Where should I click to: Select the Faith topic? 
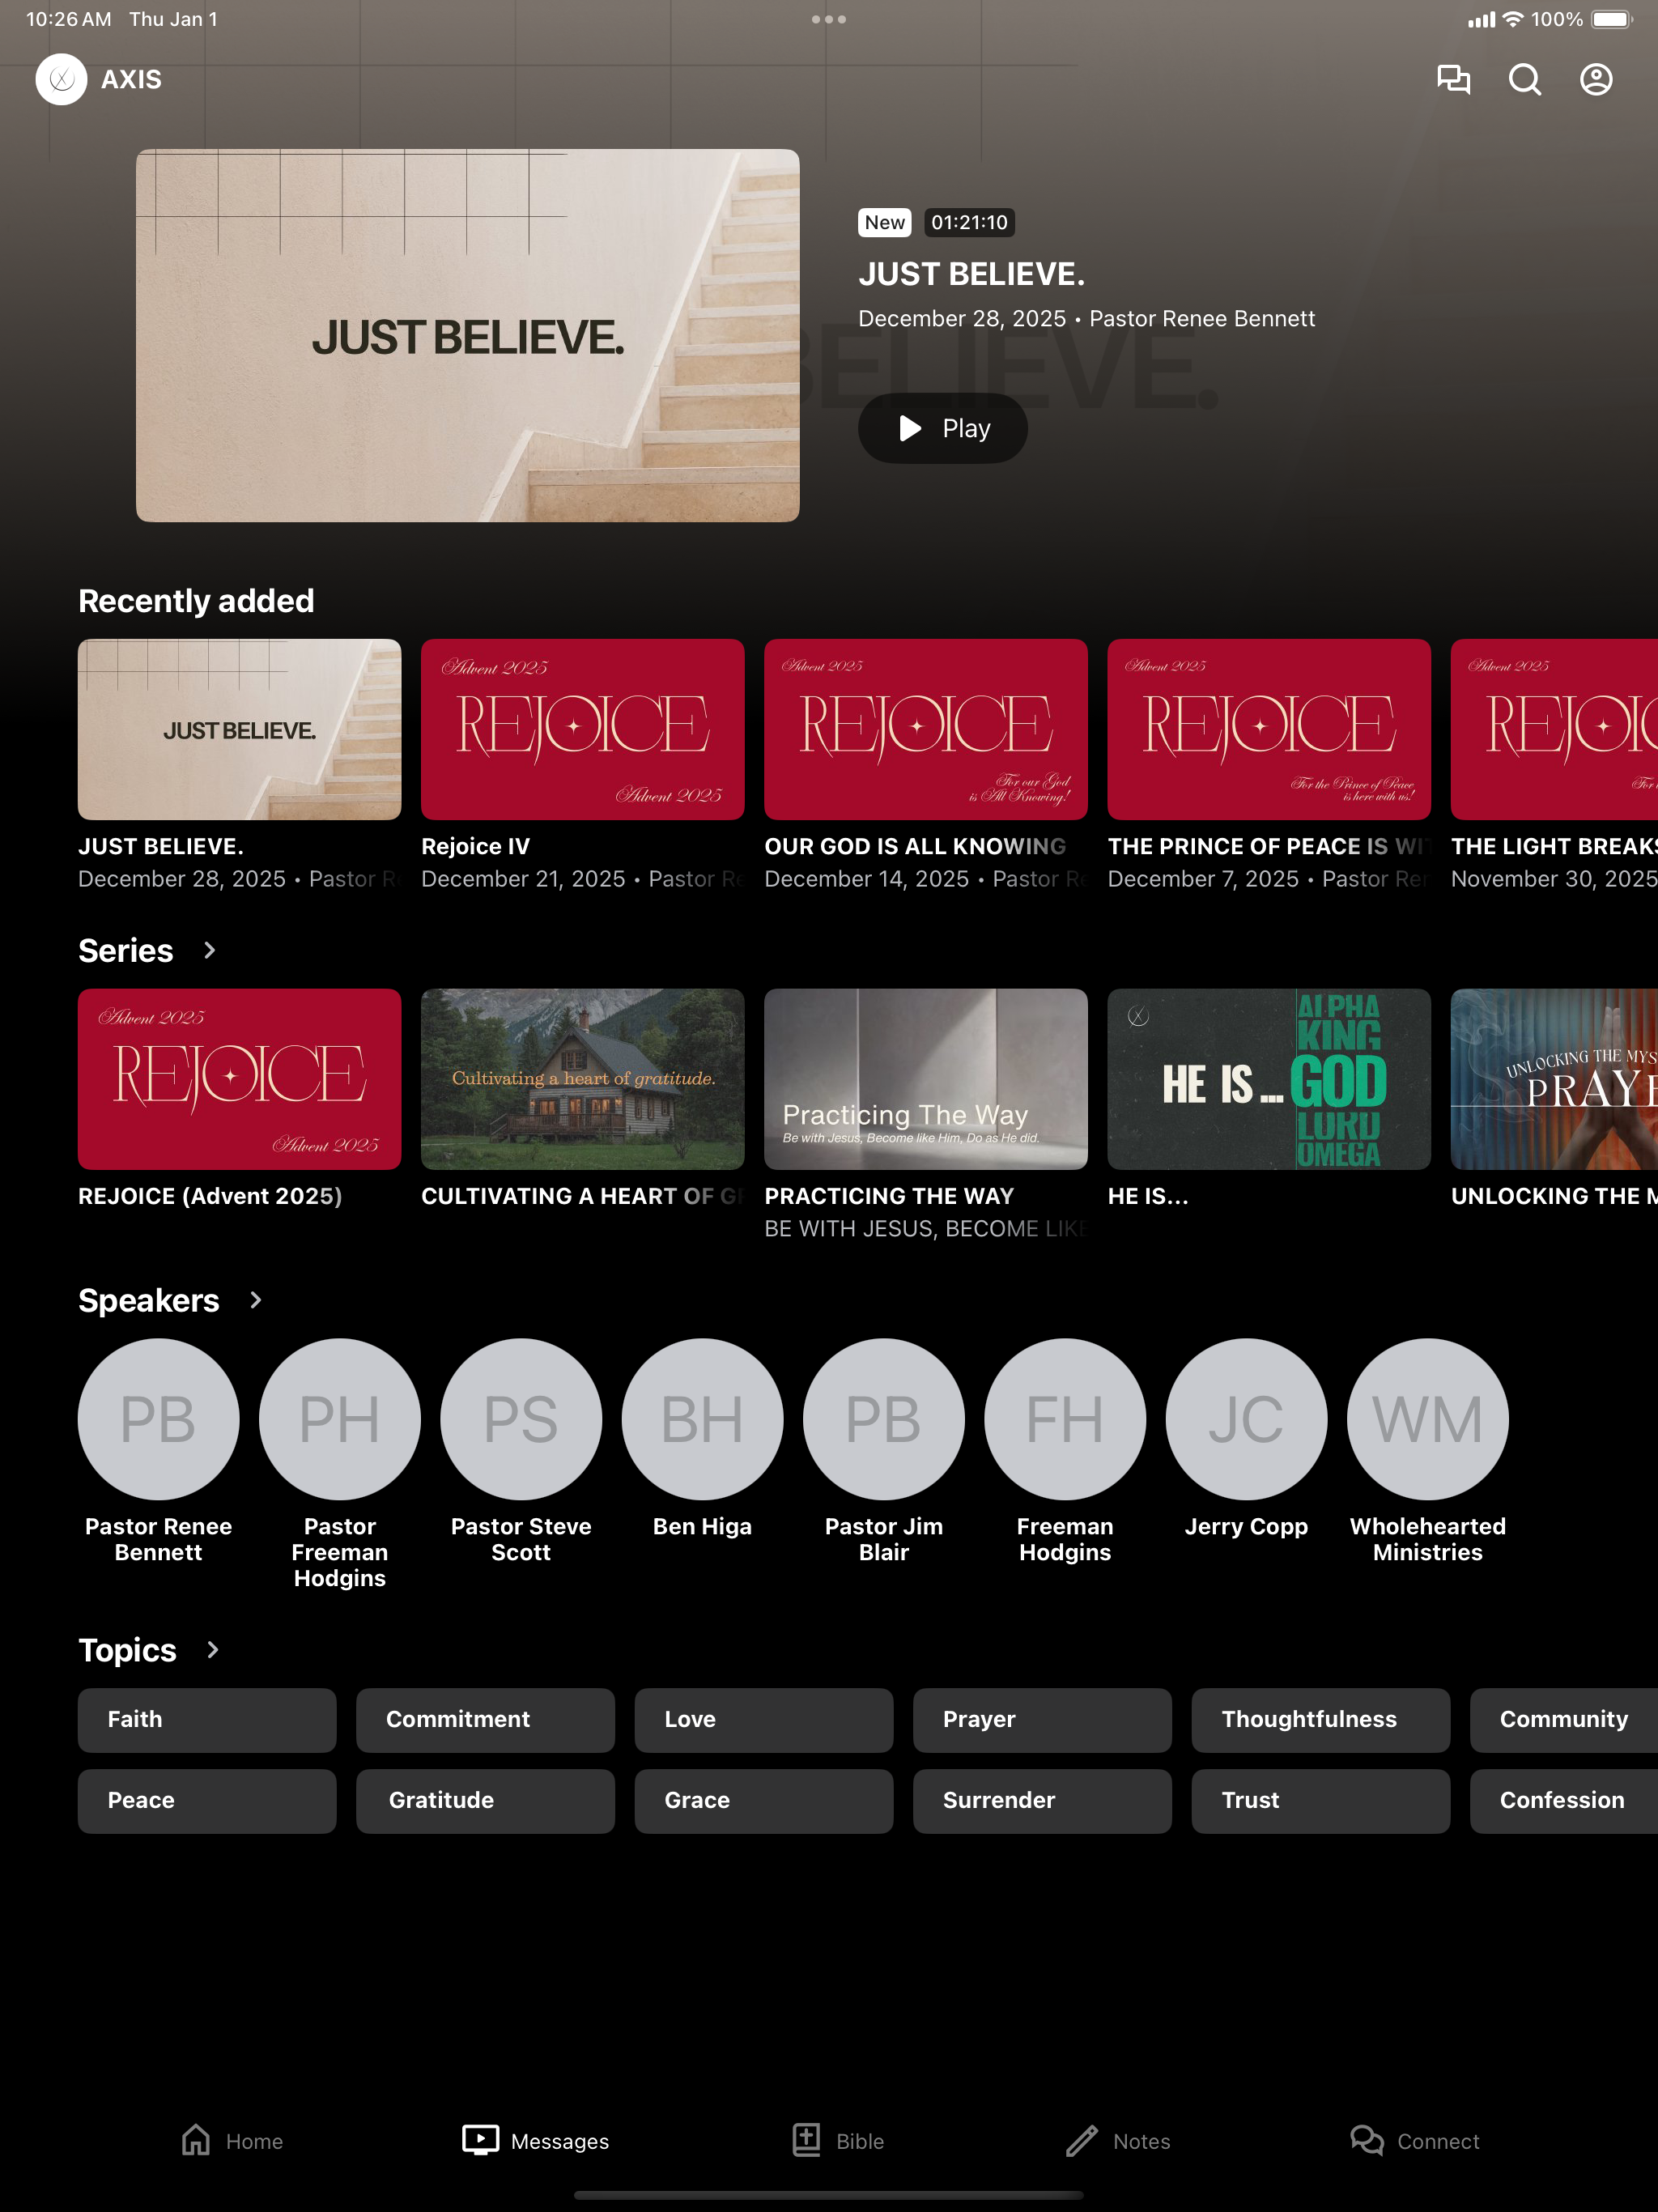[x=207, y=1720]
